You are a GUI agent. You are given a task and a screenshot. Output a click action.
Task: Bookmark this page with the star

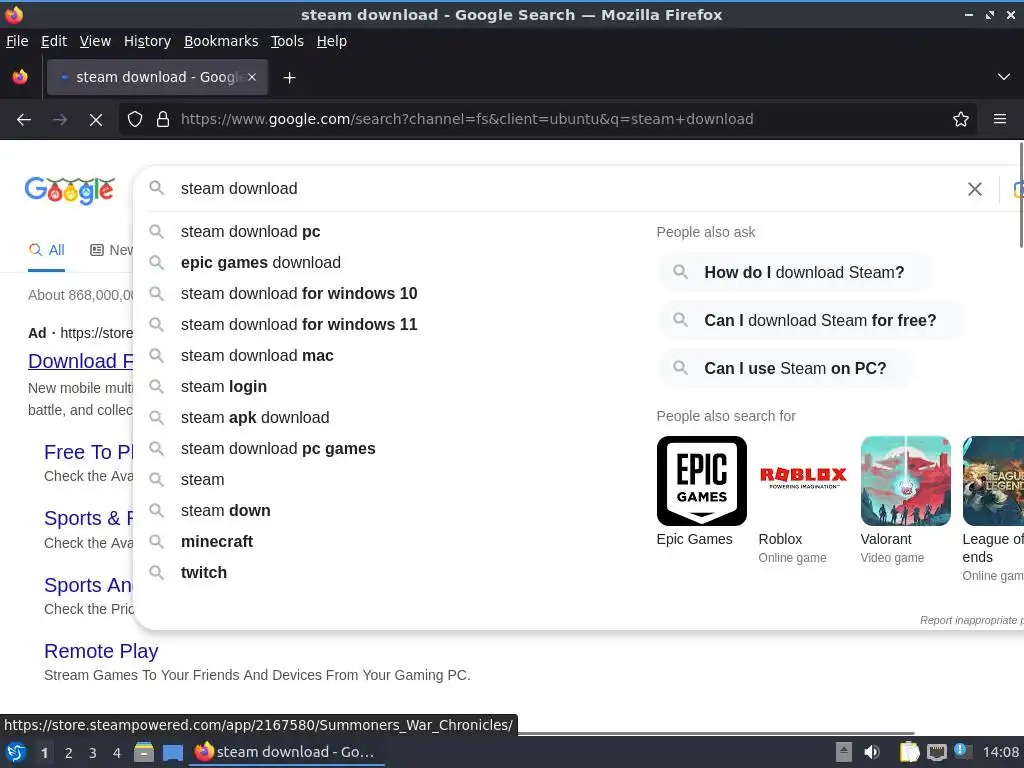tap(960, 120)
